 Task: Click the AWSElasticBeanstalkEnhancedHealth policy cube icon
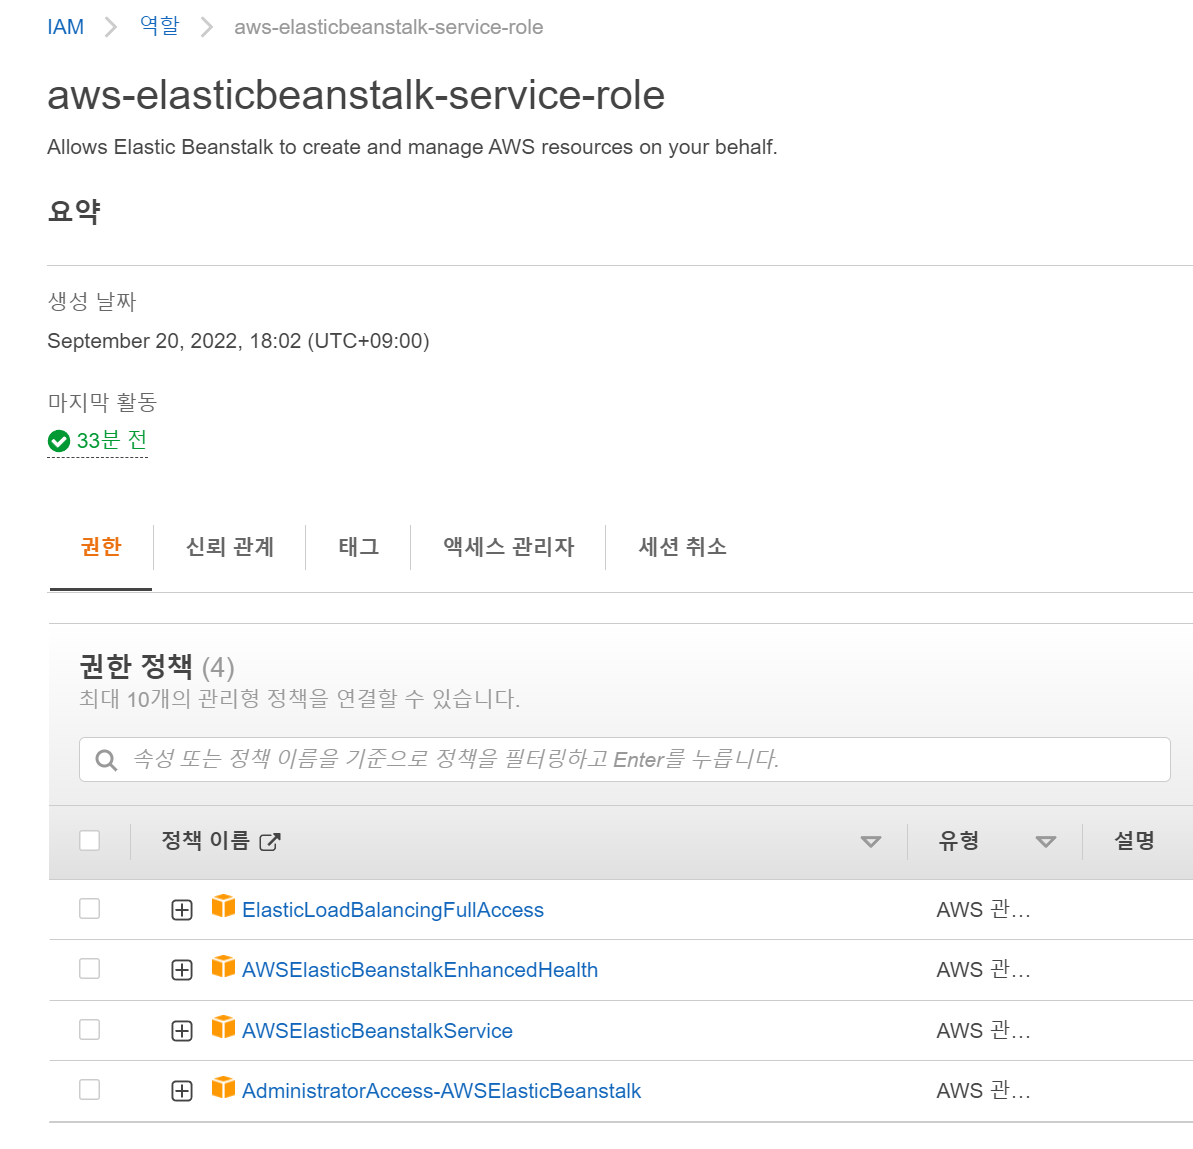(223, 966)
